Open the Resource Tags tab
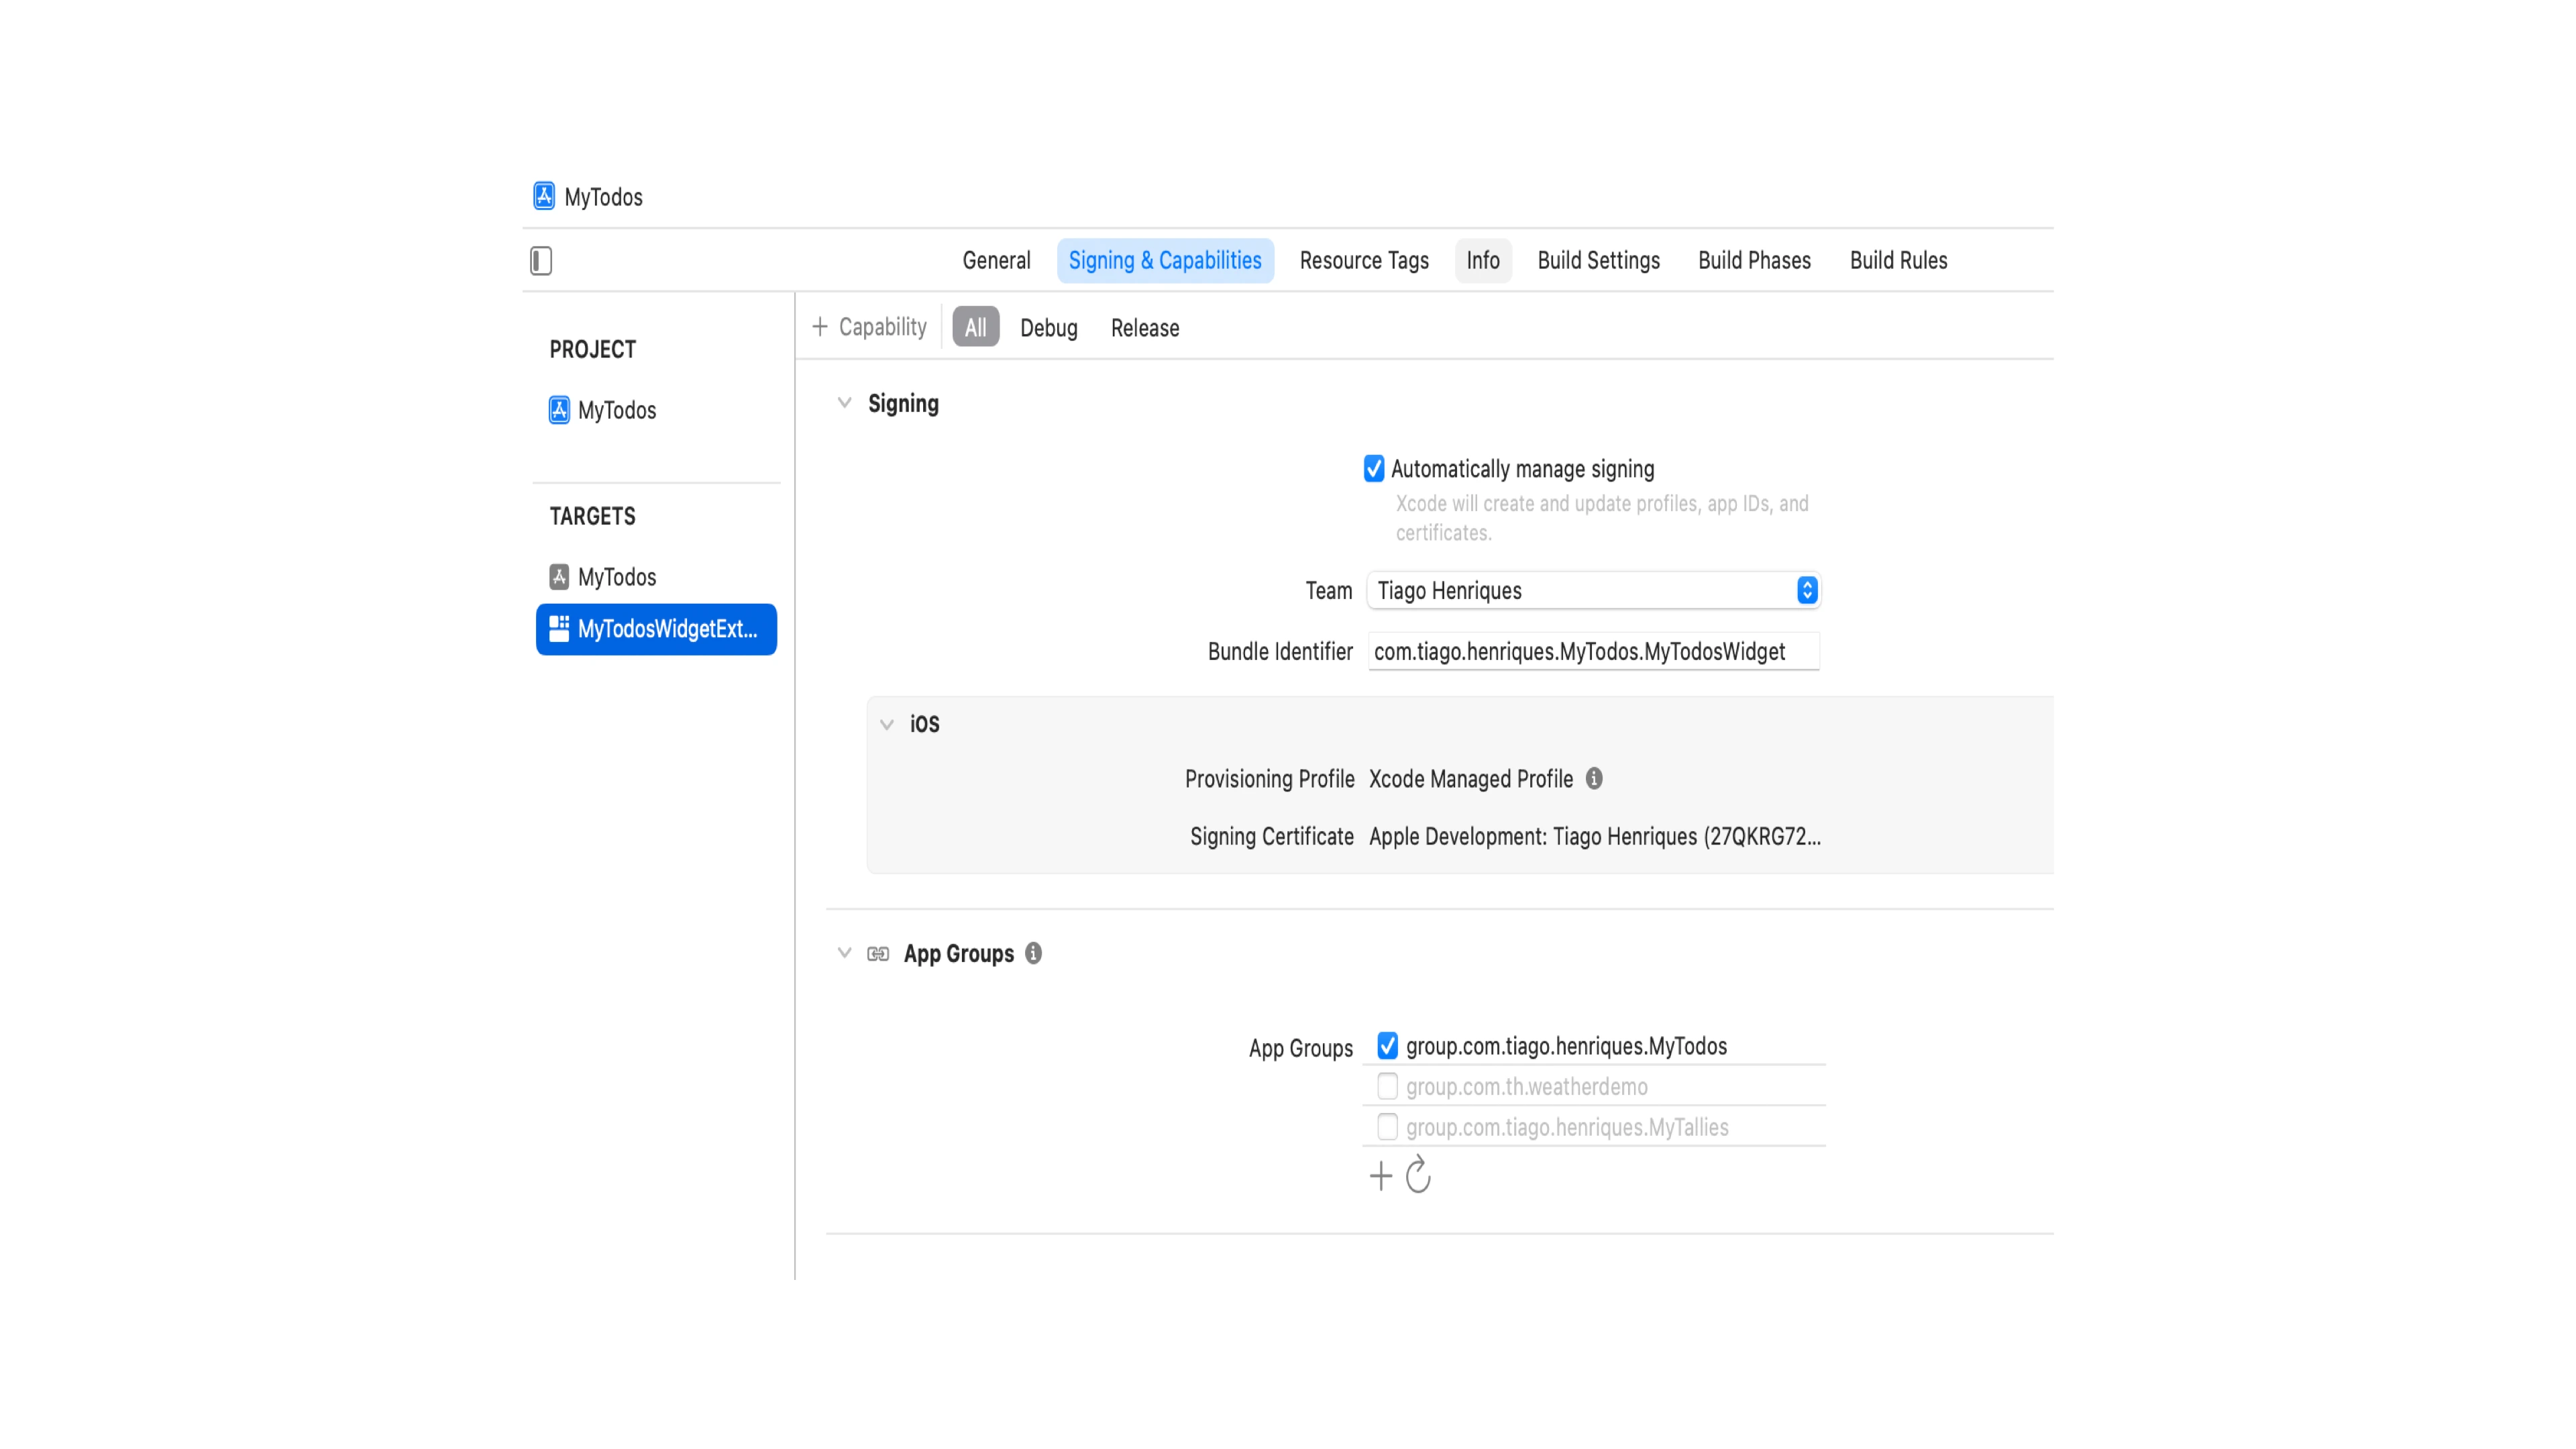 (1364, 261)
